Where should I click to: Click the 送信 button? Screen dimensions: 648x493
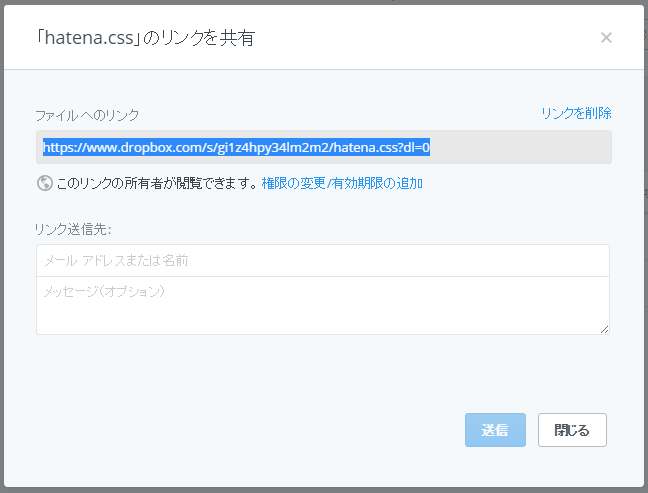click(x=495, y=430)
